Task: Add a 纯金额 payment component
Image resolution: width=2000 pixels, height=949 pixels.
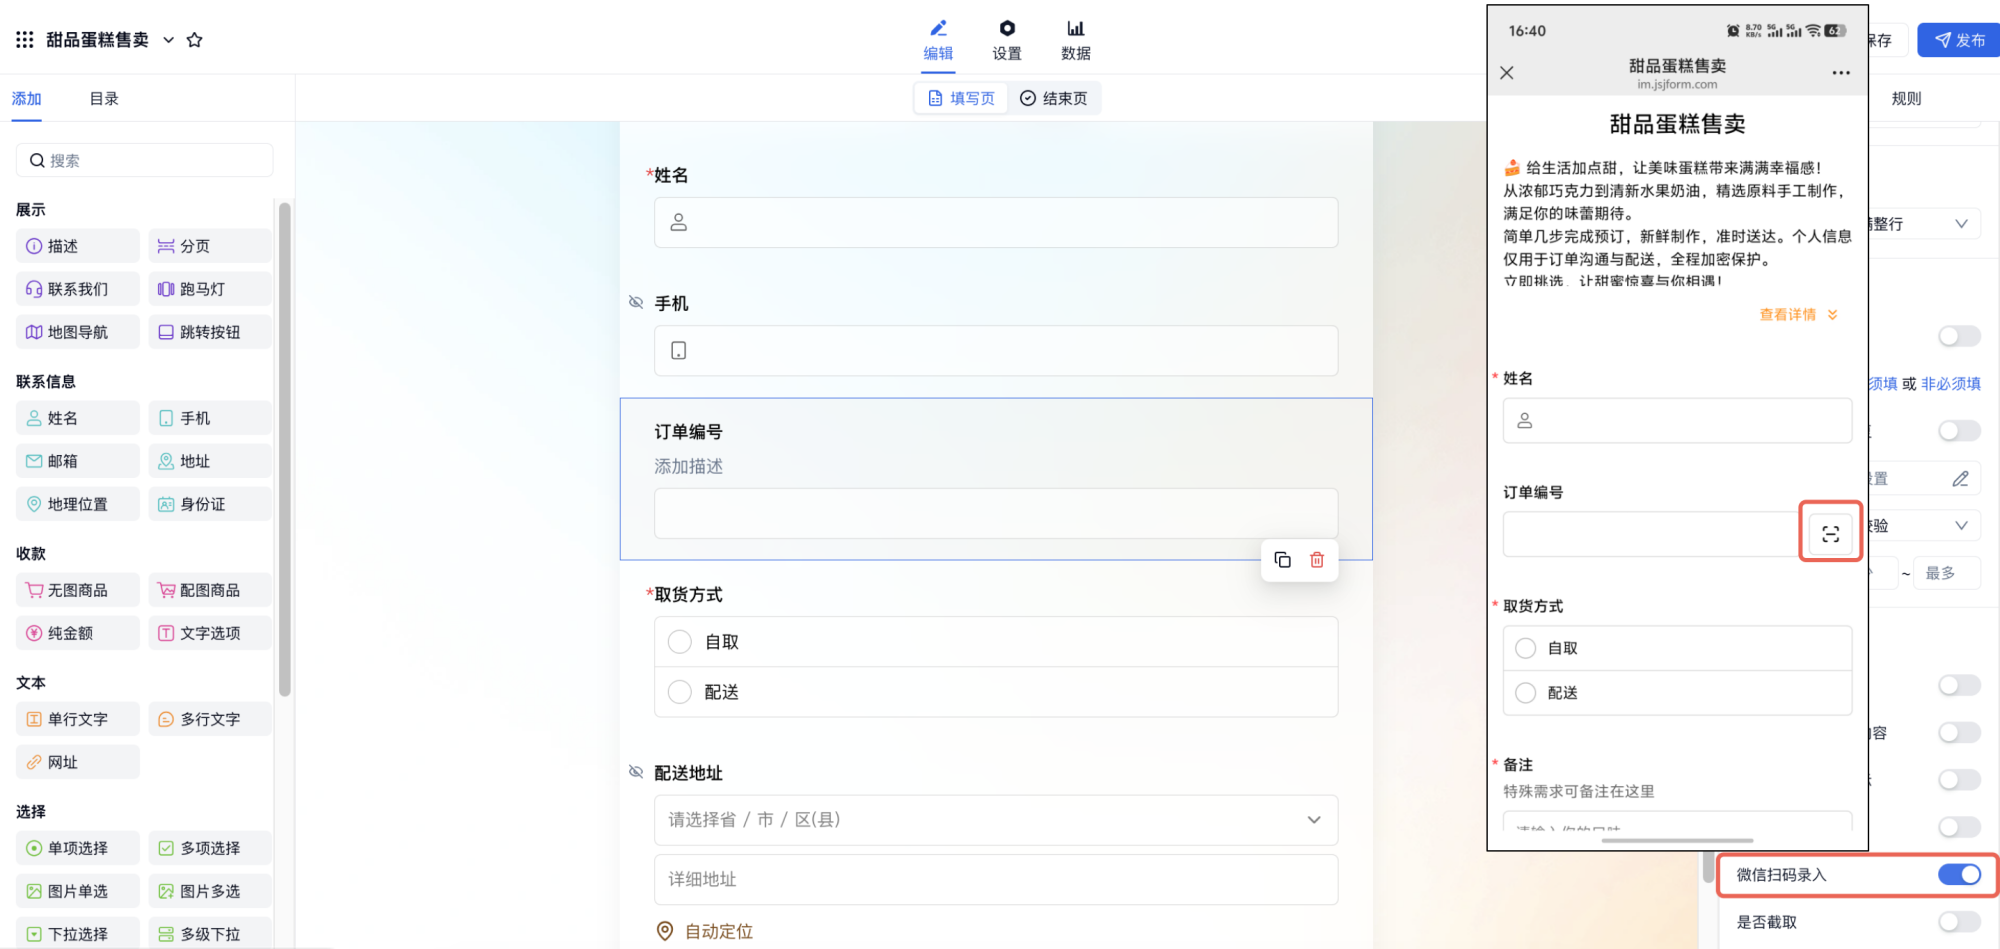Action: 78,633
